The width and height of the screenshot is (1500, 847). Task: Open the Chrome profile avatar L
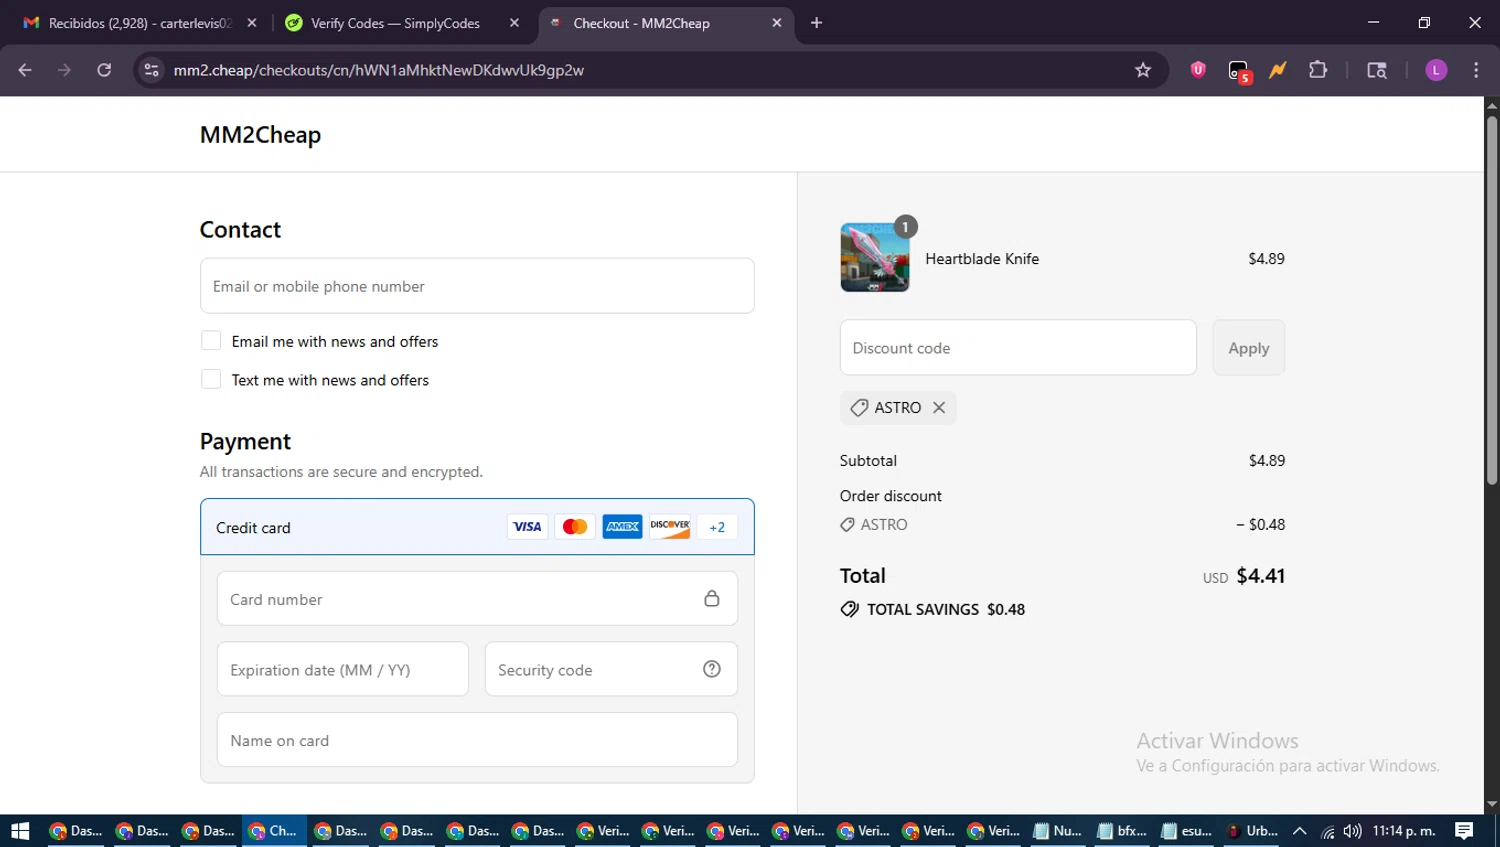[1436, 70]
